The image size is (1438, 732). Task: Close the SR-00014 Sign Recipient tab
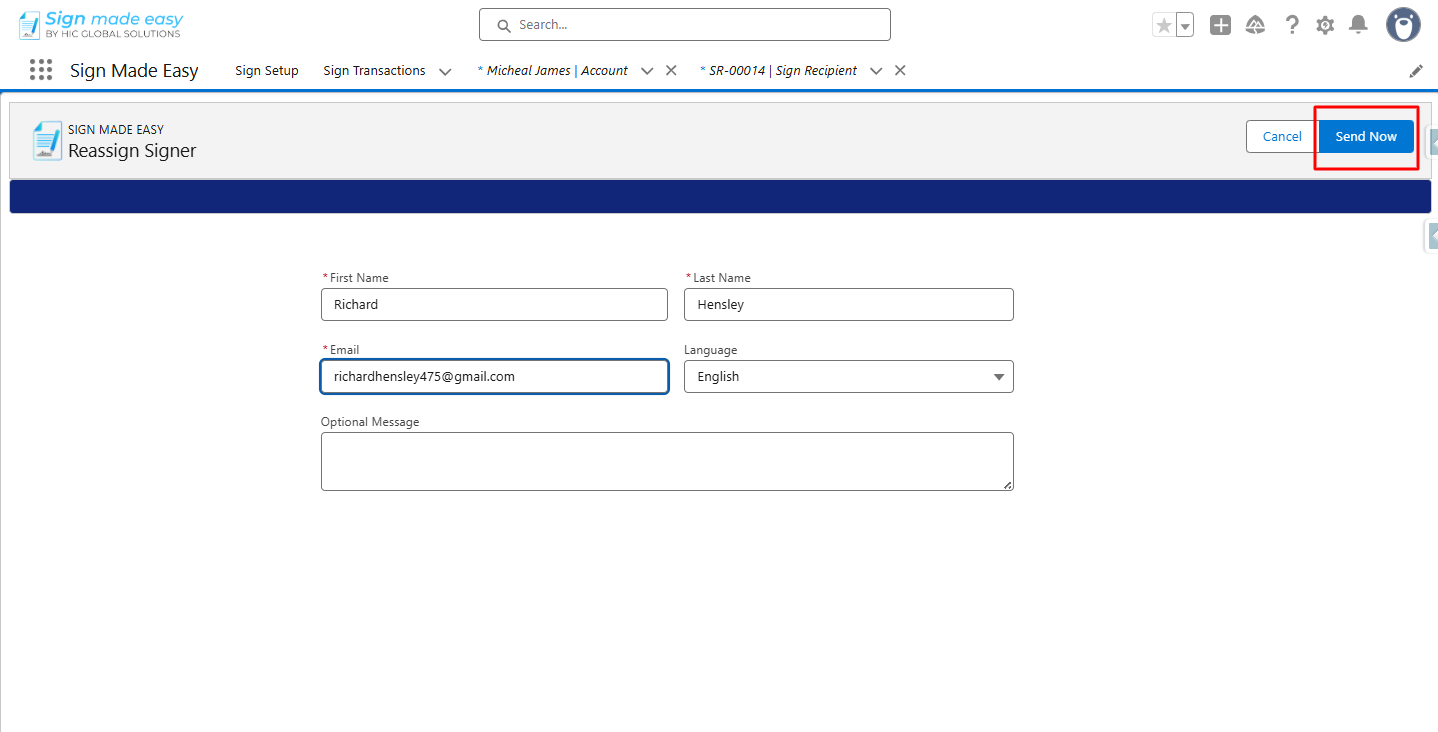click(x=900, y=71)
